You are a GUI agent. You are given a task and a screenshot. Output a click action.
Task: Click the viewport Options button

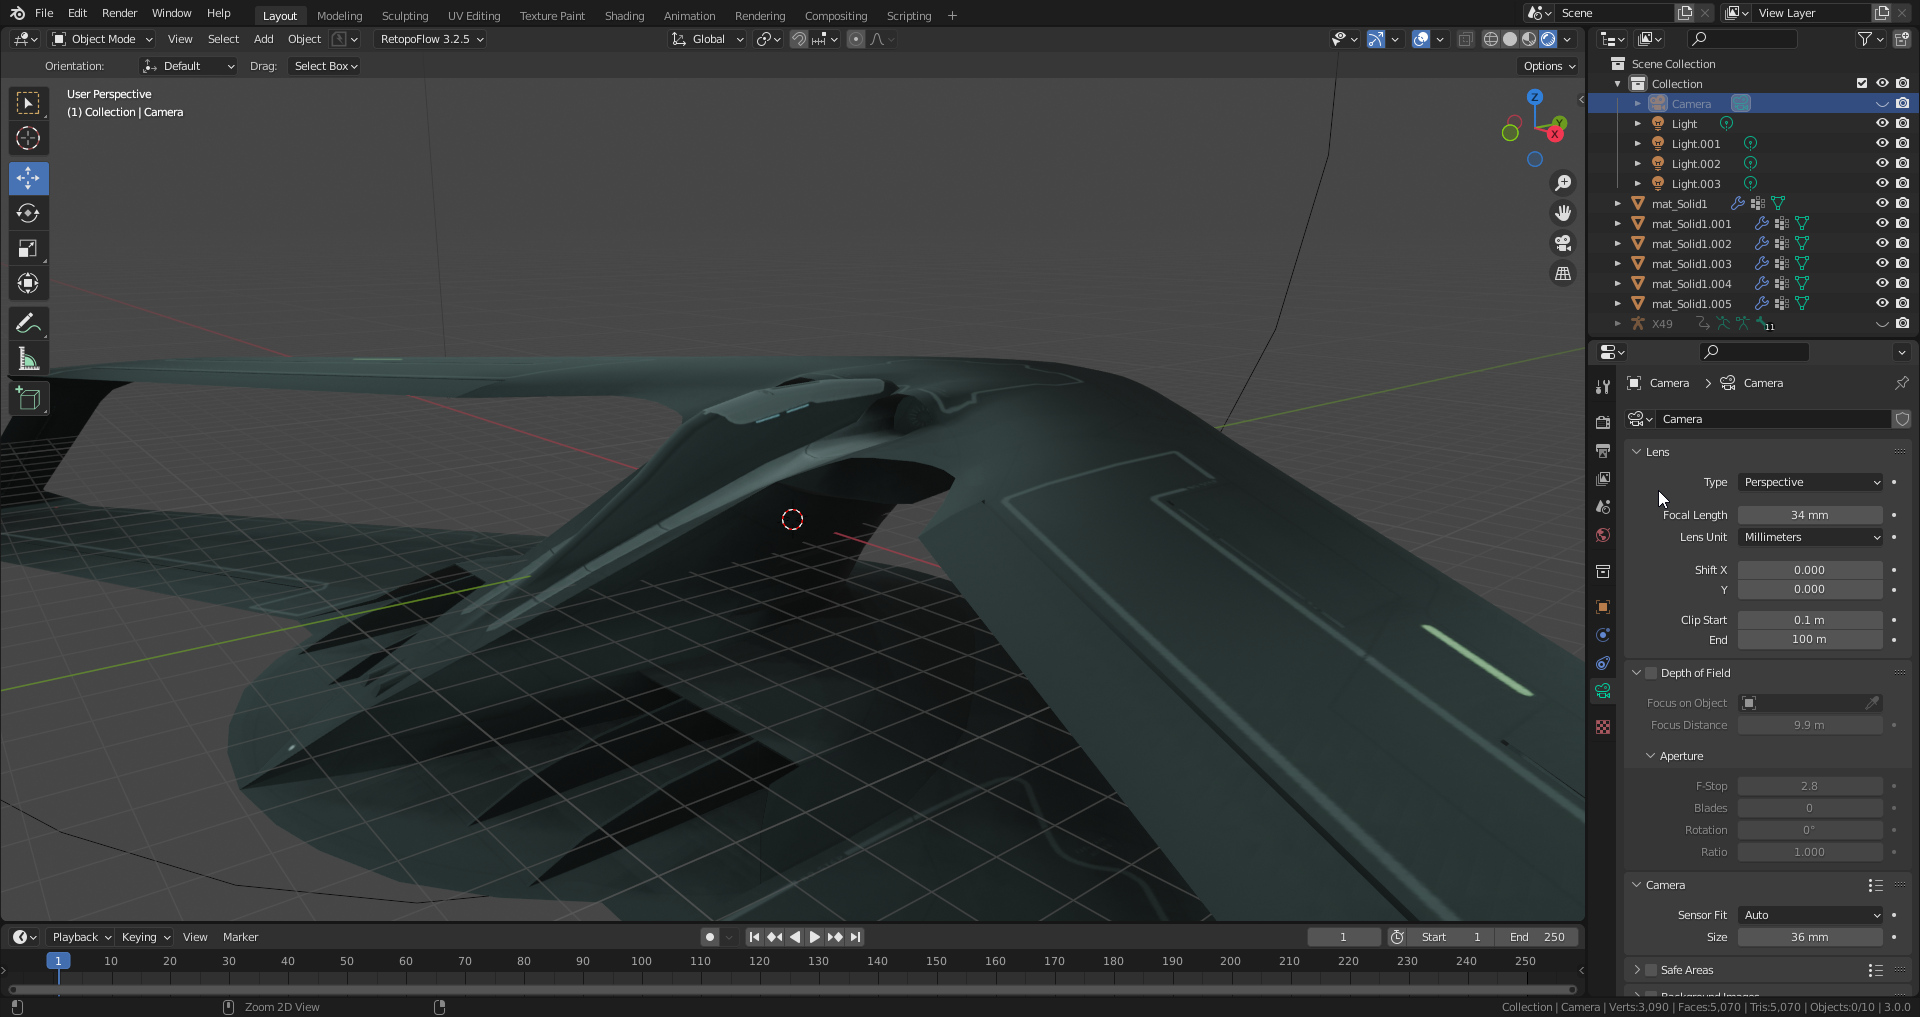pyautogui.click(x=1548, y=66)
